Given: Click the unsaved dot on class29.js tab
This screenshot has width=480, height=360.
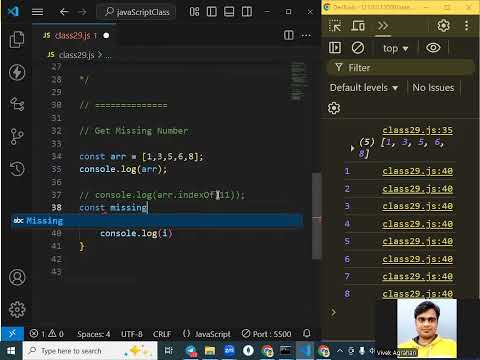Looking at the screenshot, I should tap(106, 35).
